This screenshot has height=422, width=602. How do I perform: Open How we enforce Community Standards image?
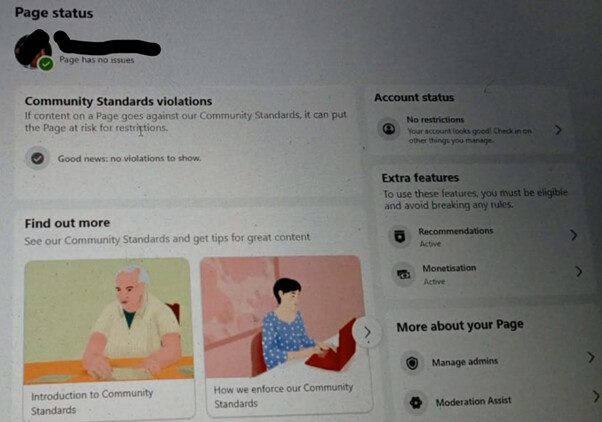coord(282,317)
